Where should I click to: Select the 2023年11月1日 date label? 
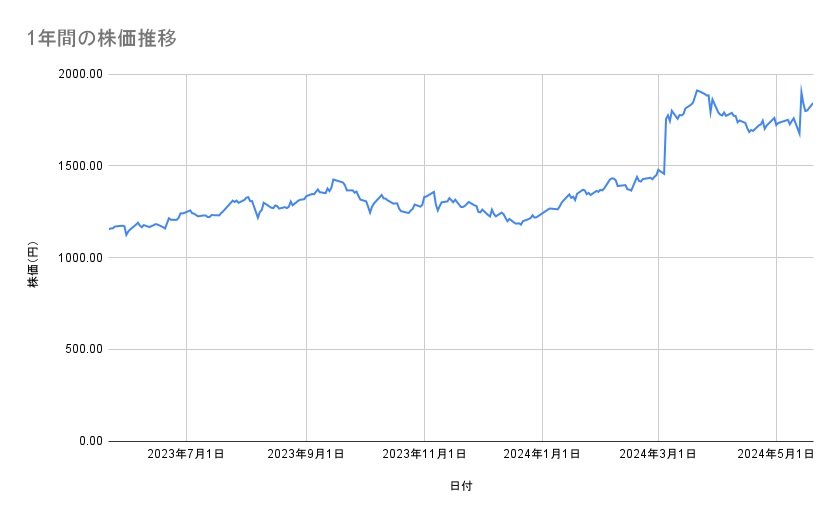424,455
